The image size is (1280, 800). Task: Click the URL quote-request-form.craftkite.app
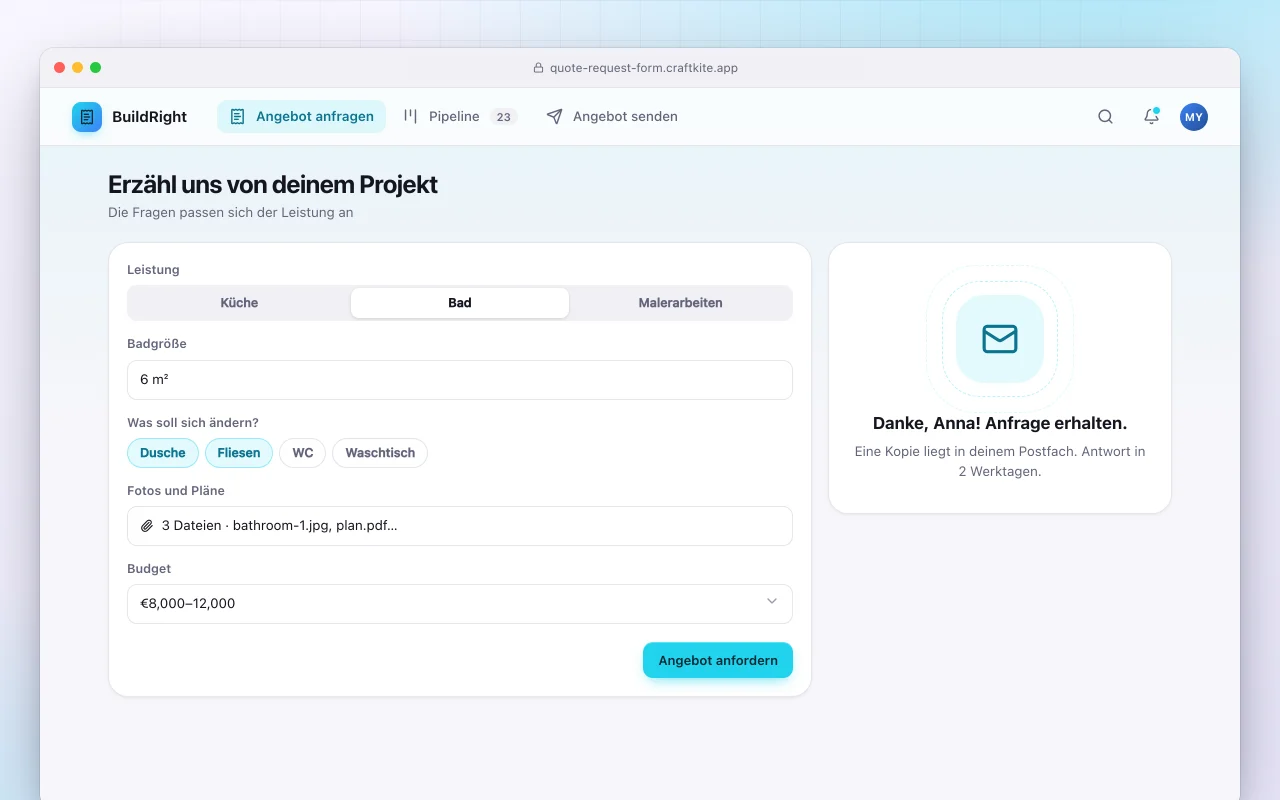tap(644, 68)
